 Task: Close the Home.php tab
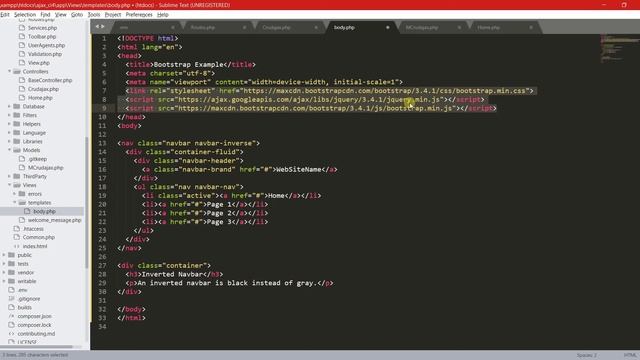coord(531,27)
